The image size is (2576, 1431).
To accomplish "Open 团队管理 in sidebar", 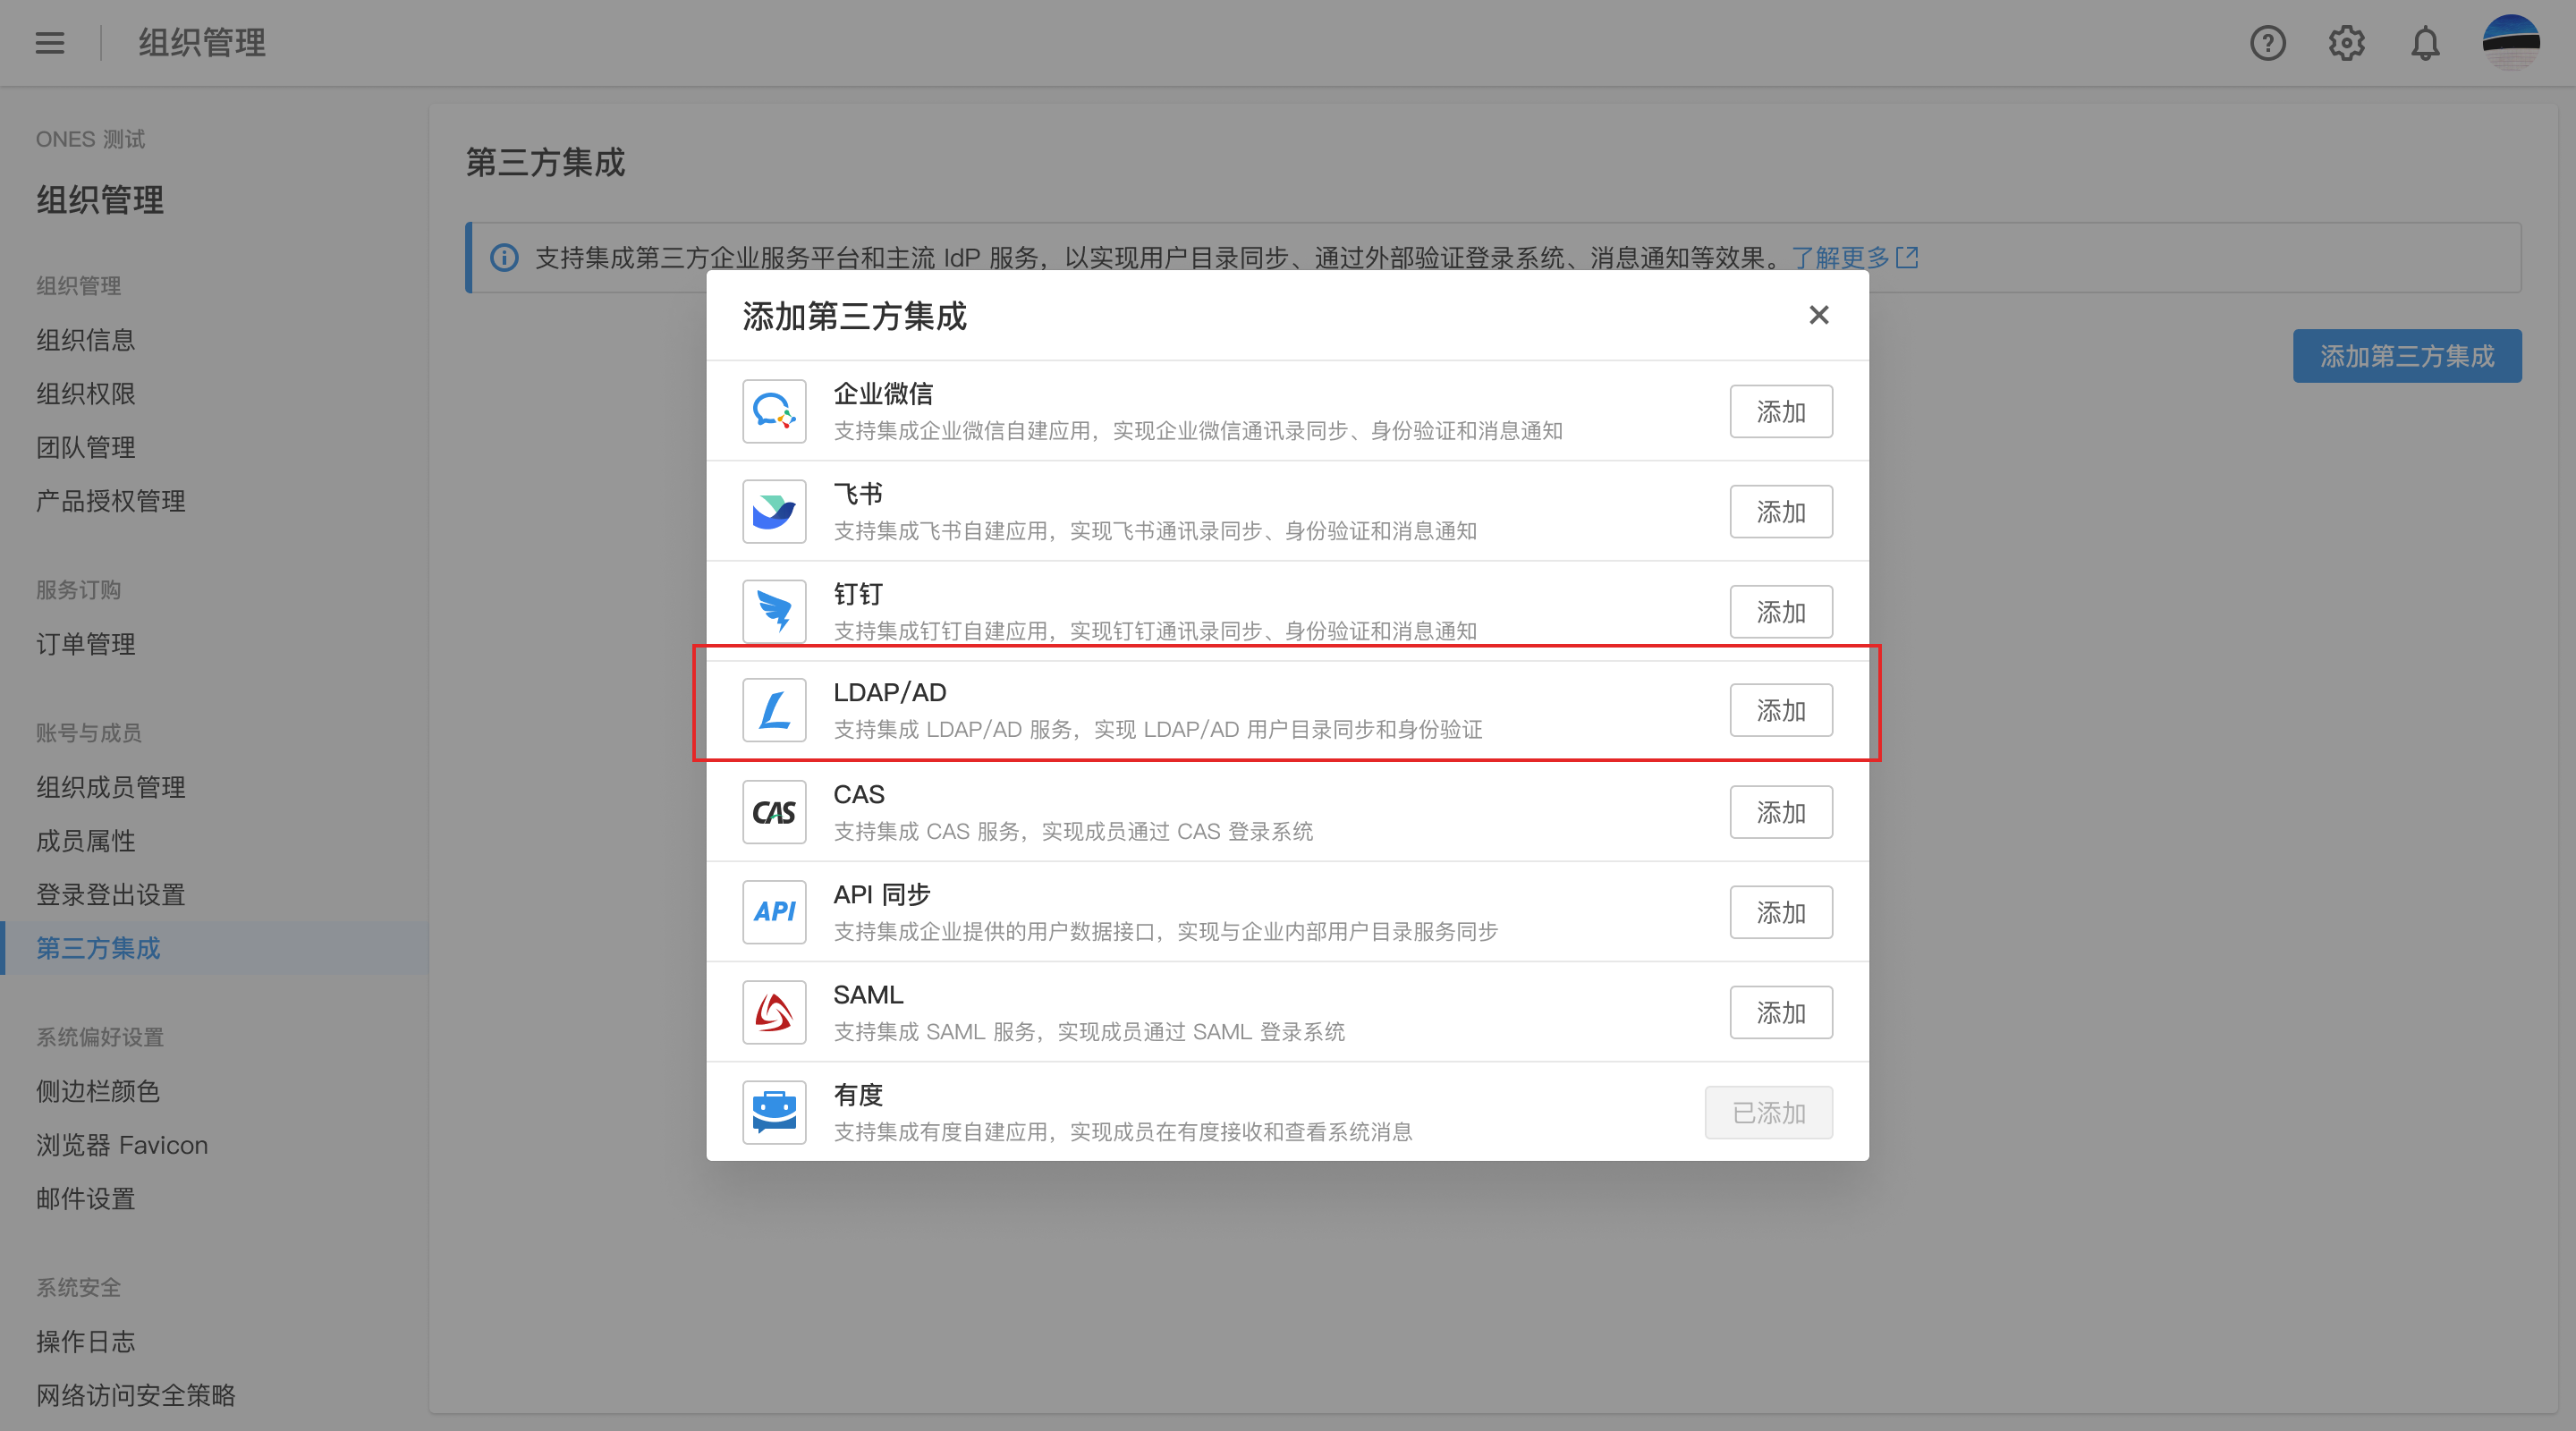I will (x=86, y=447).
